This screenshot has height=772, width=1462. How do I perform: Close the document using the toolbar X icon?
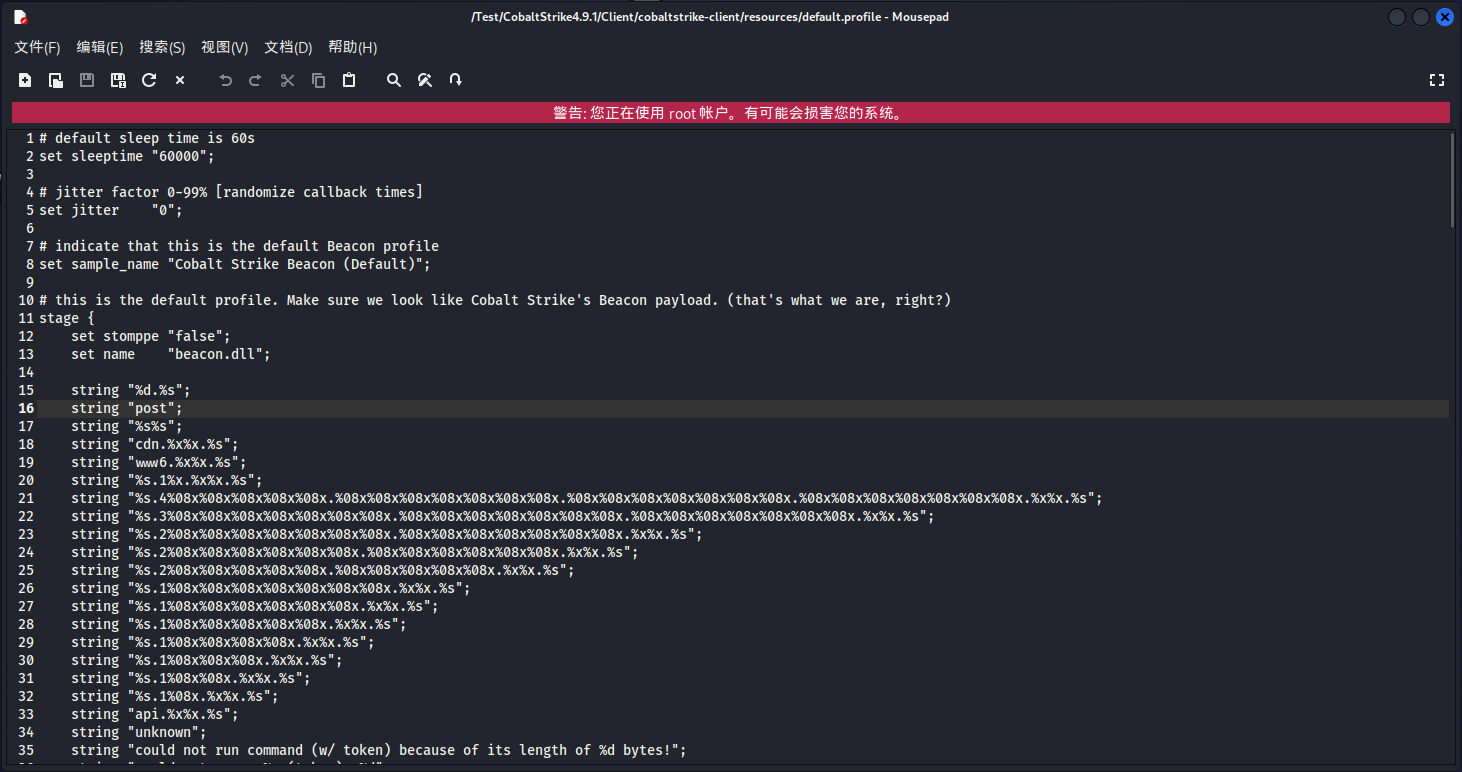pos(180,80)
